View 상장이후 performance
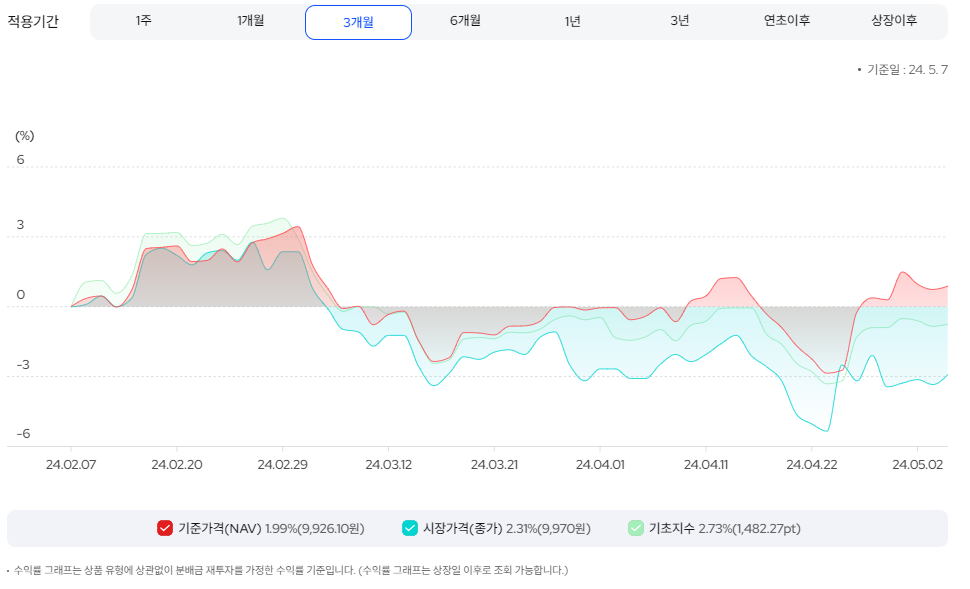This screenshot has height=589, width=970. tap(894, 22)
